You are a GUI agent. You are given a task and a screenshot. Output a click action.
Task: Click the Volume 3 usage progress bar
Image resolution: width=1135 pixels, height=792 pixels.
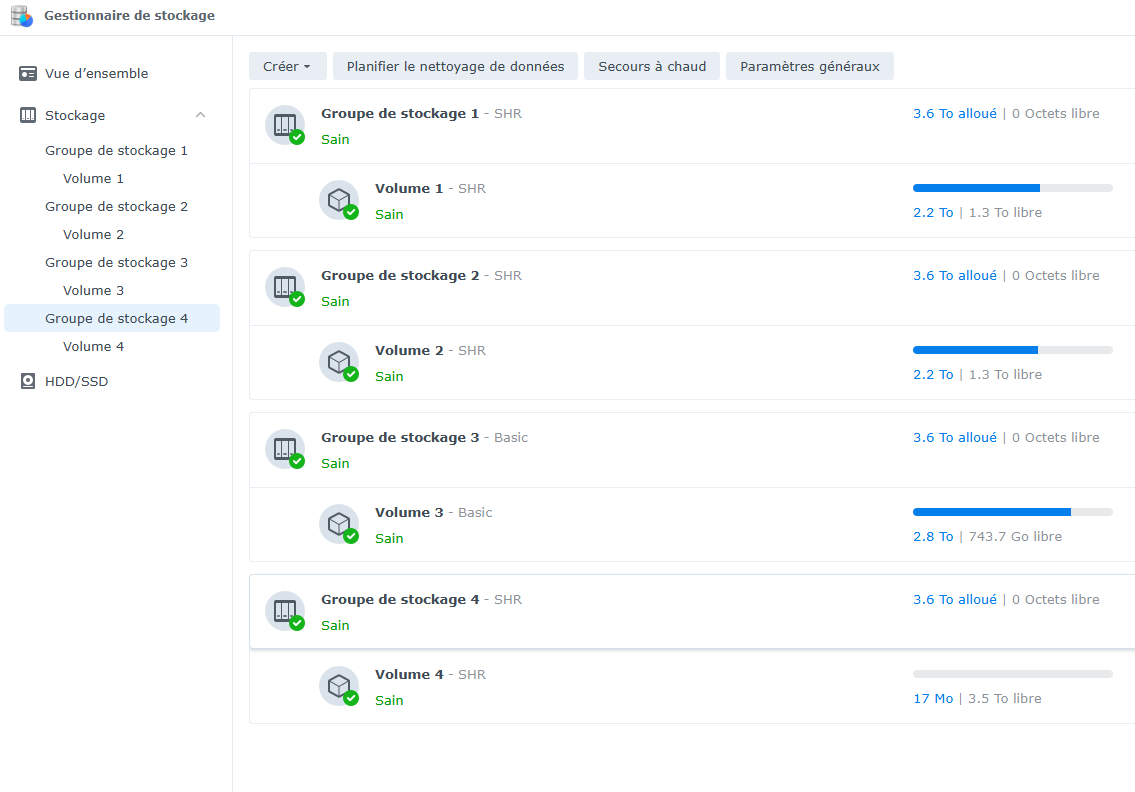[x=1012, y=512]
